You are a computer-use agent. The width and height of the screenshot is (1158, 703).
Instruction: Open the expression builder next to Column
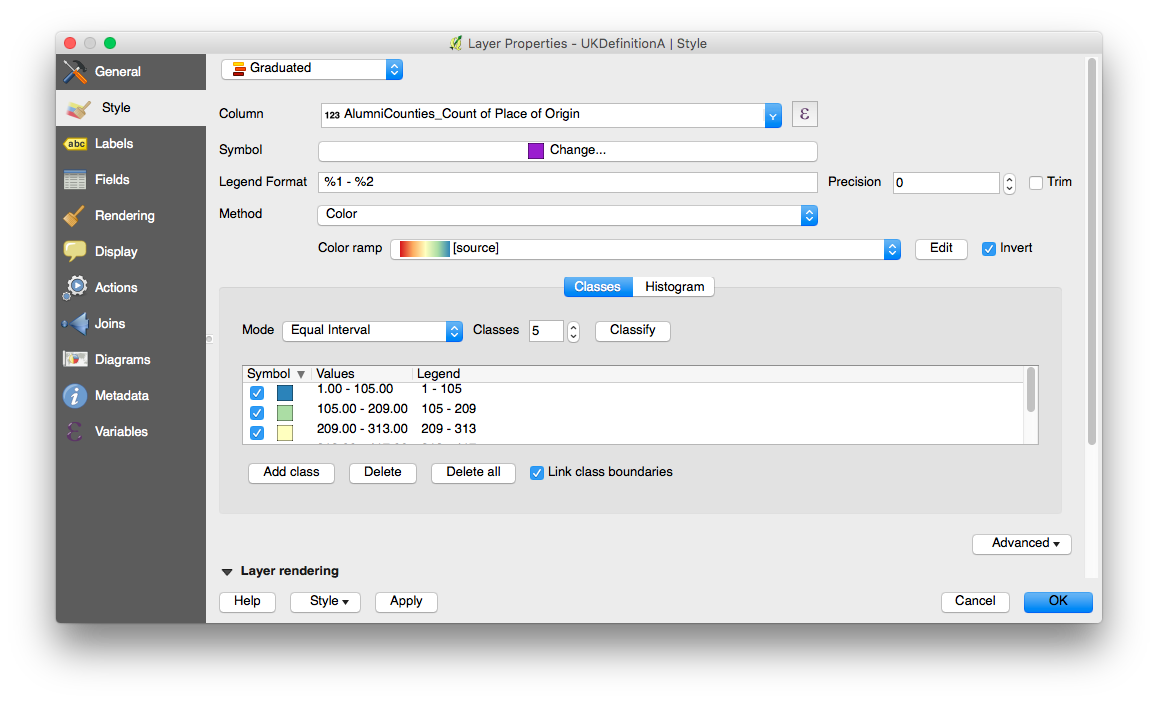point(804,113)
